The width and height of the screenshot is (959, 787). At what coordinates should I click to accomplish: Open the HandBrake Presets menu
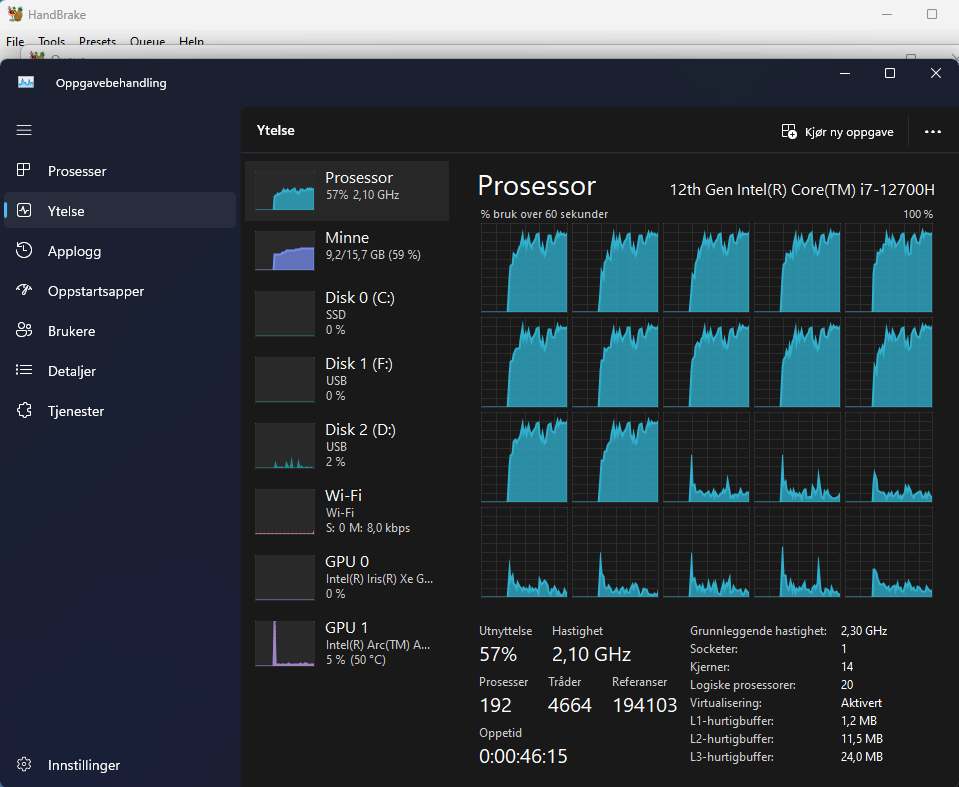coord(97,42)
